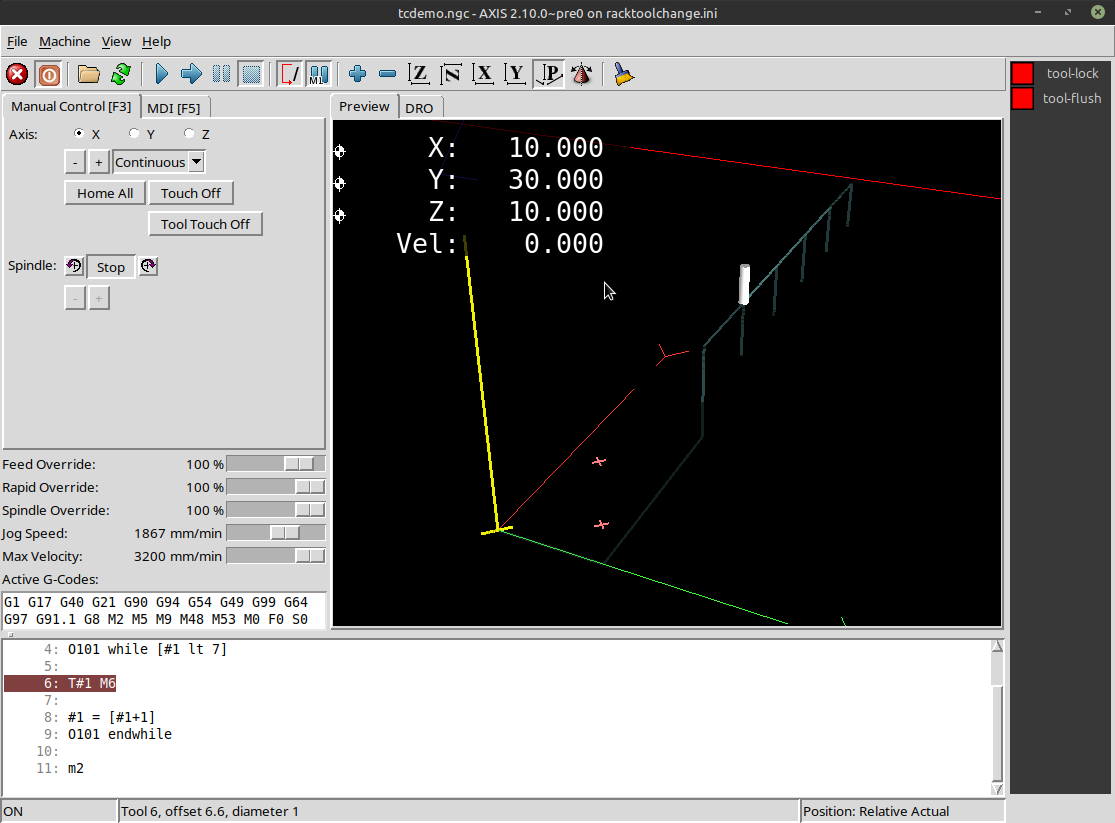Start spindle clockwise with the right rotation icon
This screenshot has height=823, width=1115.
[148, 266]
